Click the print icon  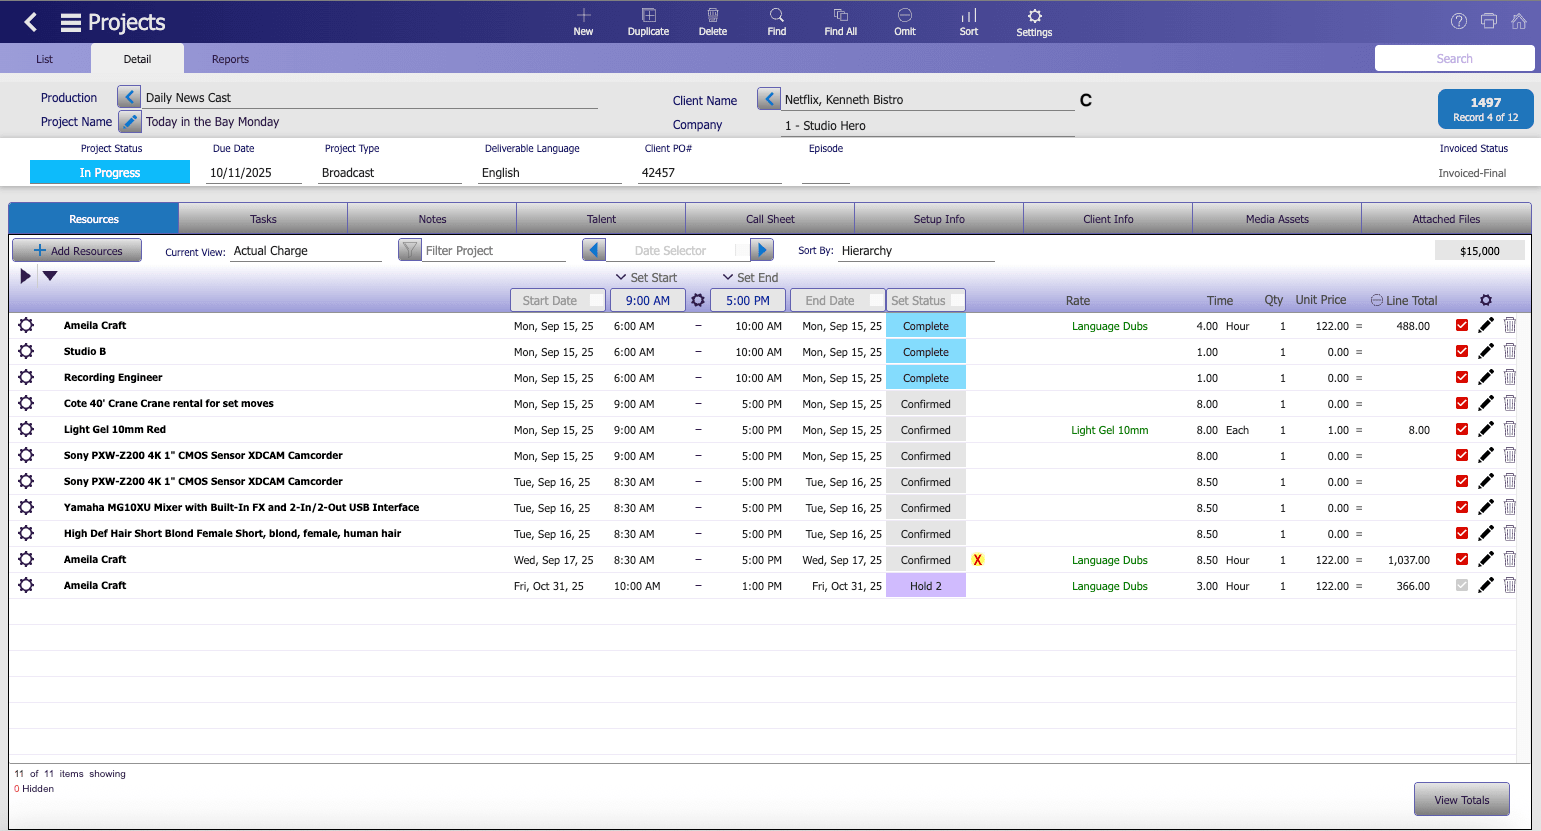click(x=1489, y=21)
